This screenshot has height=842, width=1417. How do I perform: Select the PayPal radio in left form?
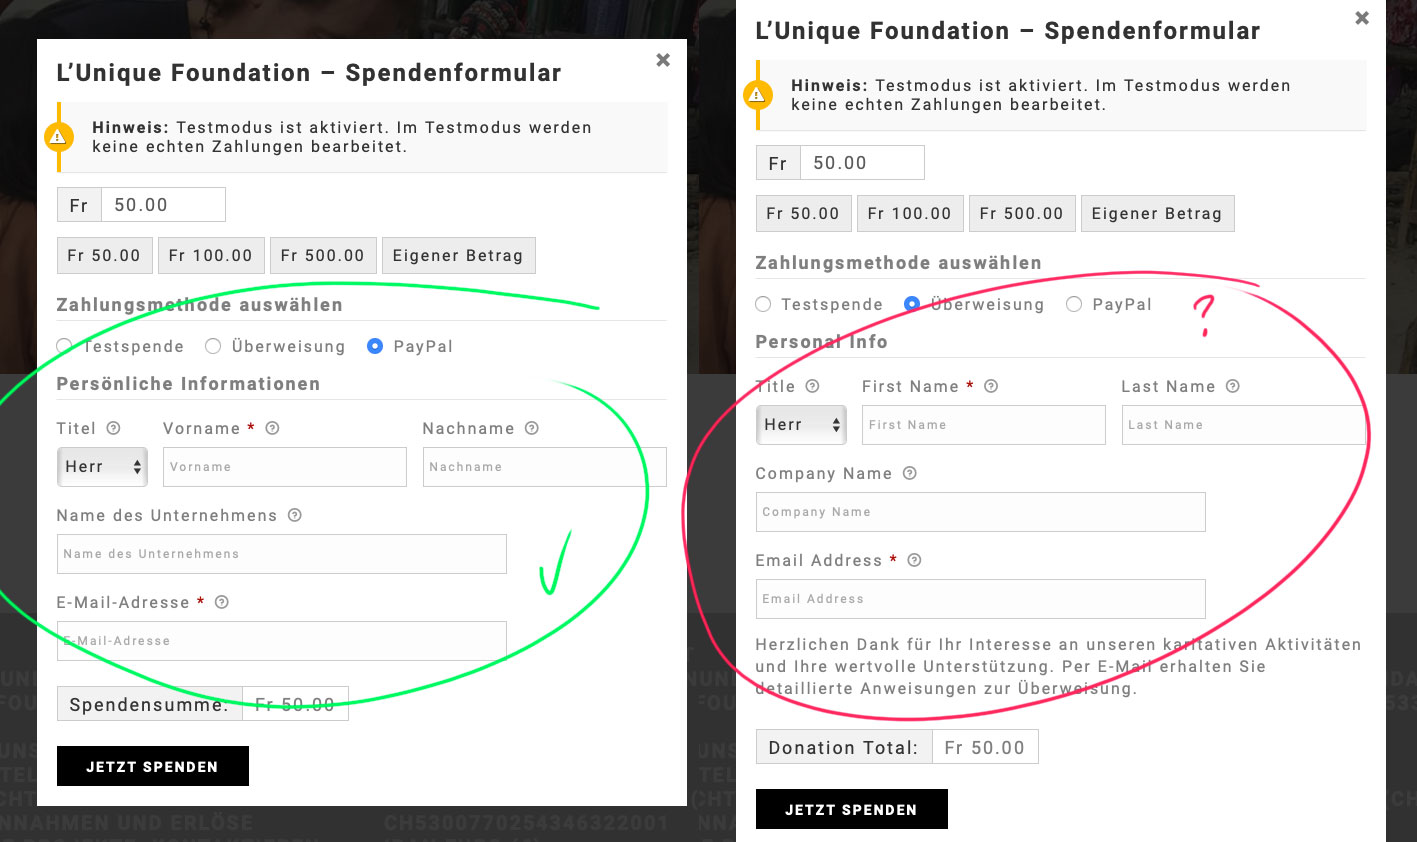coord(375,346)
